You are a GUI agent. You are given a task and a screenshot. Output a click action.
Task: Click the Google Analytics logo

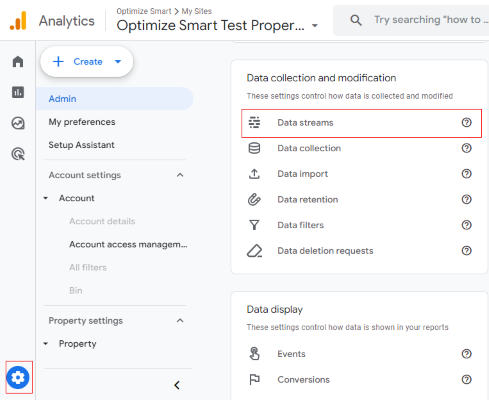tap(18, 21)
